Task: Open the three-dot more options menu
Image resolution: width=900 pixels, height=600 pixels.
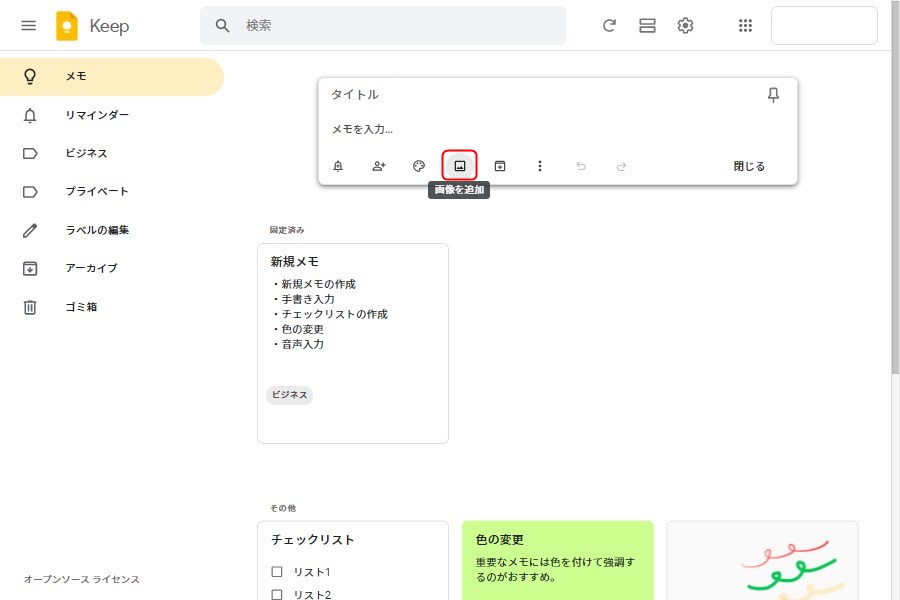Action: (x=540, y=166)
